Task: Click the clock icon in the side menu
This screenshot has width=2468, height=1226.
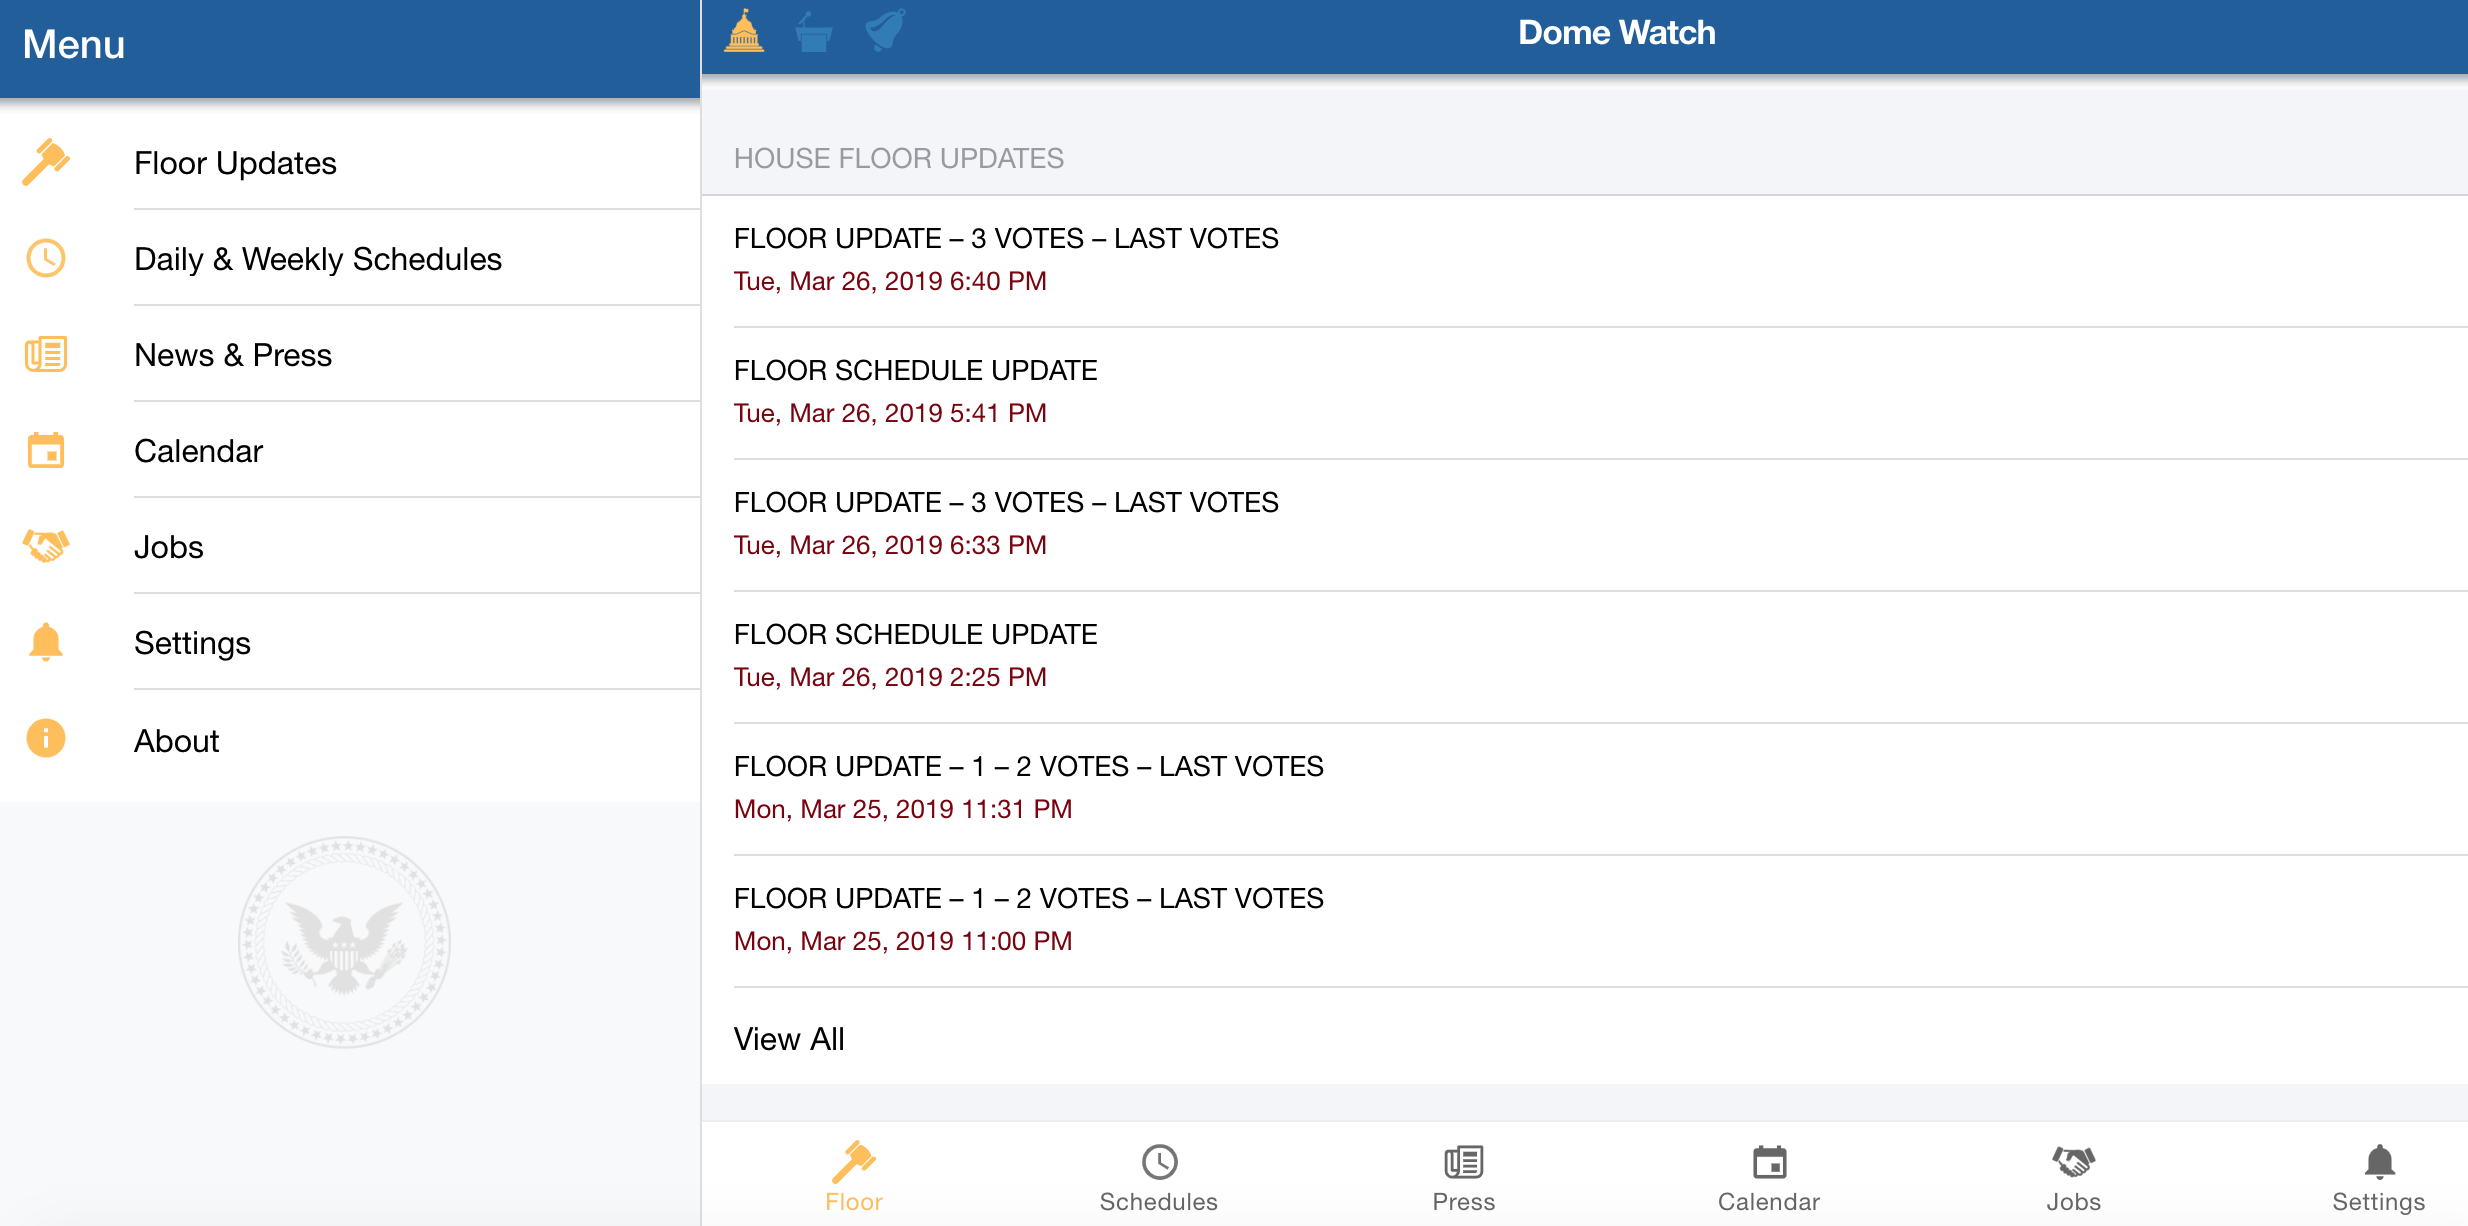Action: (46, 258)
